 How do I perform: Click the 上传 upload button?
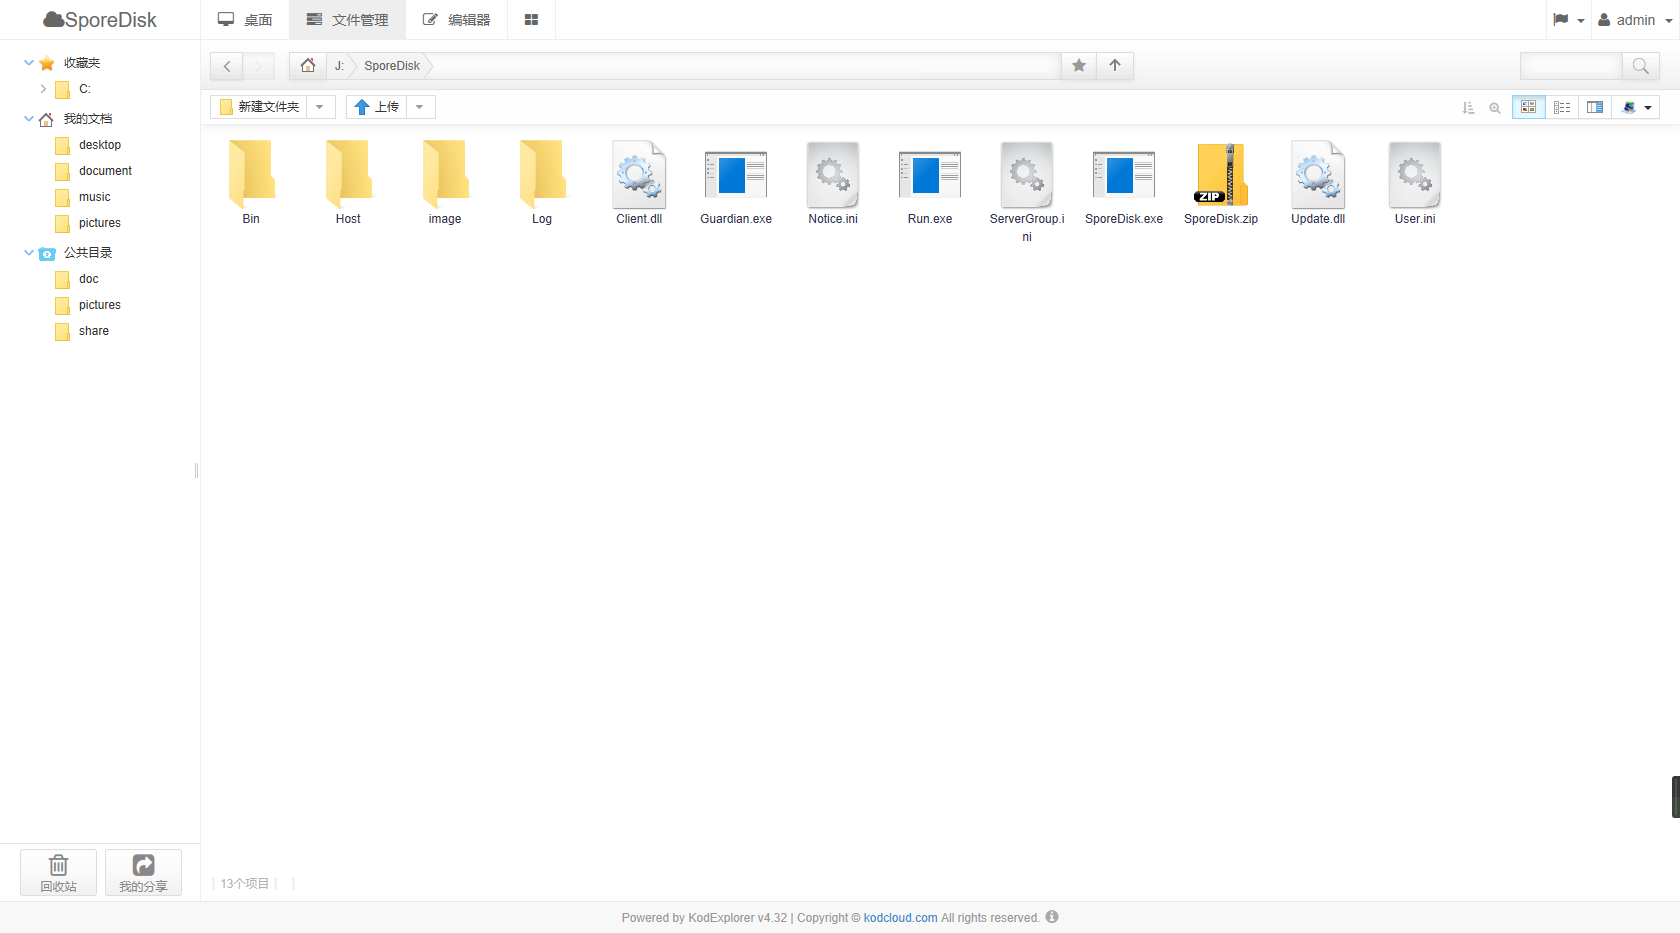[x=377, y=107]
